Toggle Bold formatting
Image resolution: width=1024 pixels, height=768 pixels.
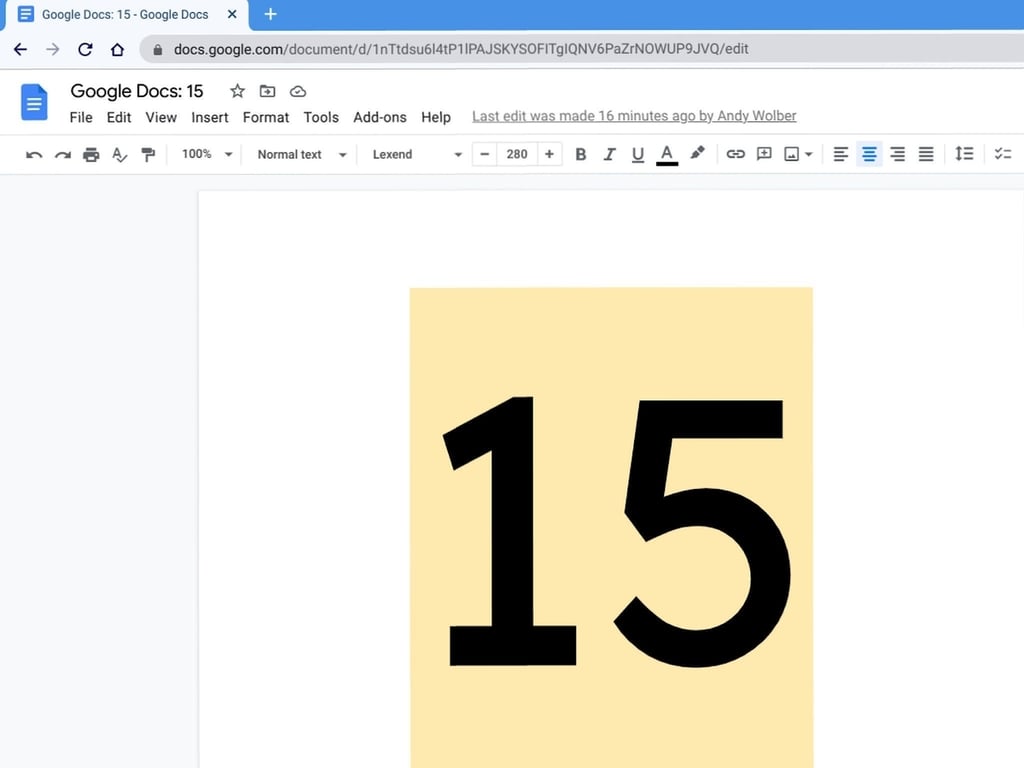580,154
